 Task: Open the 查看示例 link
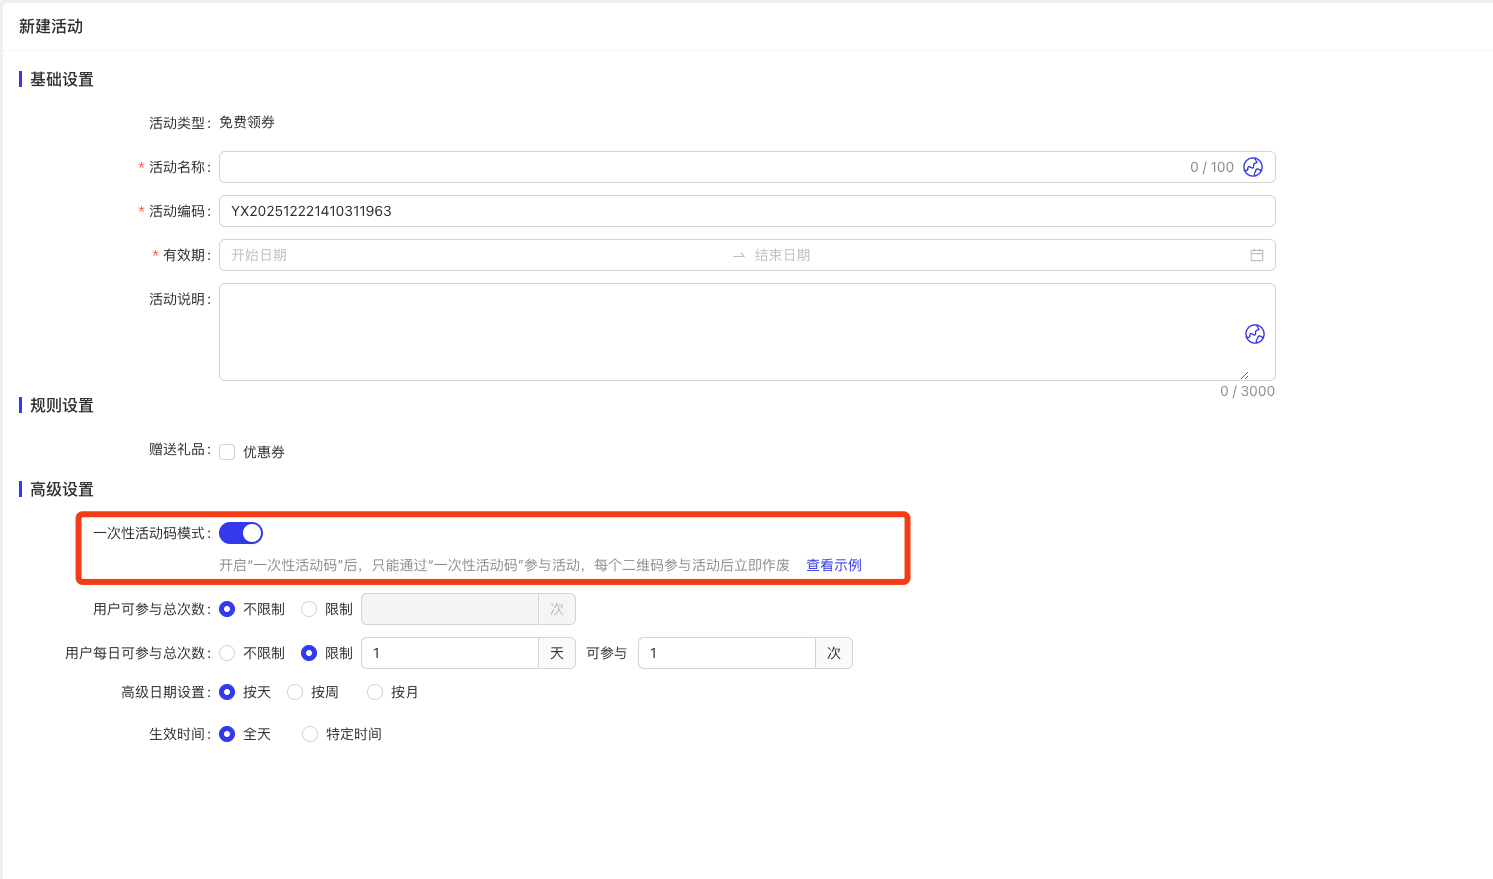point(833,565)
